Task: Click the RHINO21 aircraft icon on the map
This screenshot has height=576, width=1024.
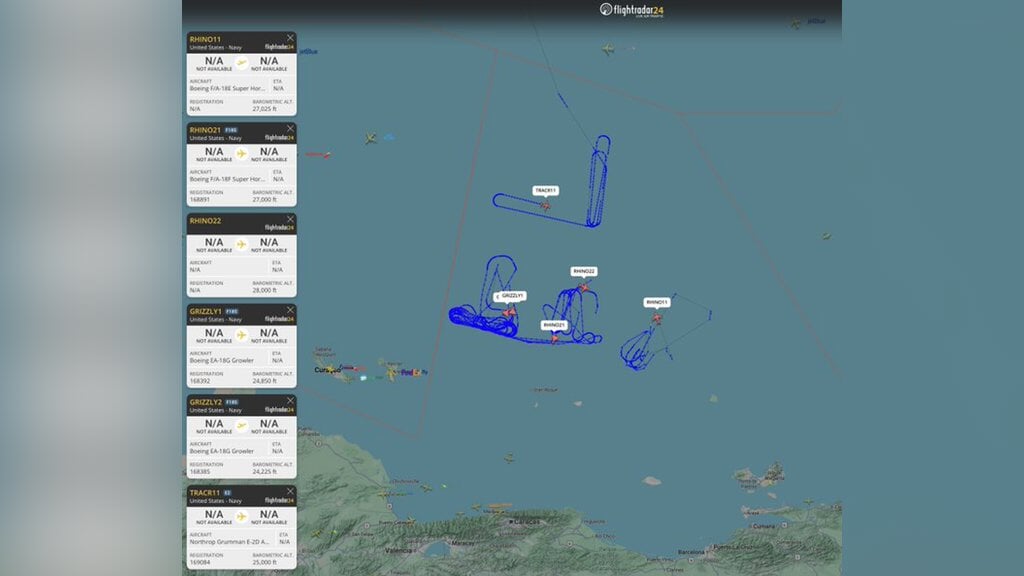Action: [x=555, y=338]
